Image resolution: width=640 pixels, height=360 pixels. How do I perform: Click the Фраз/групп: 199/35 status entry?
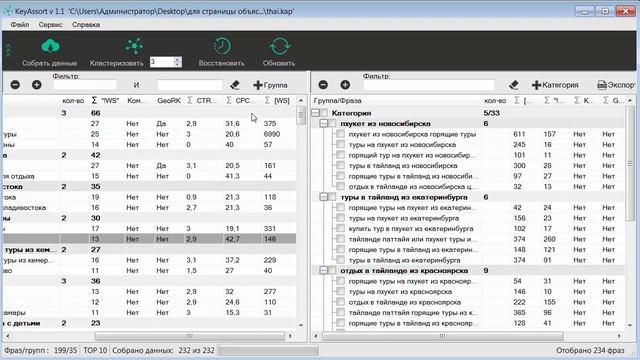tap(40, 350)
